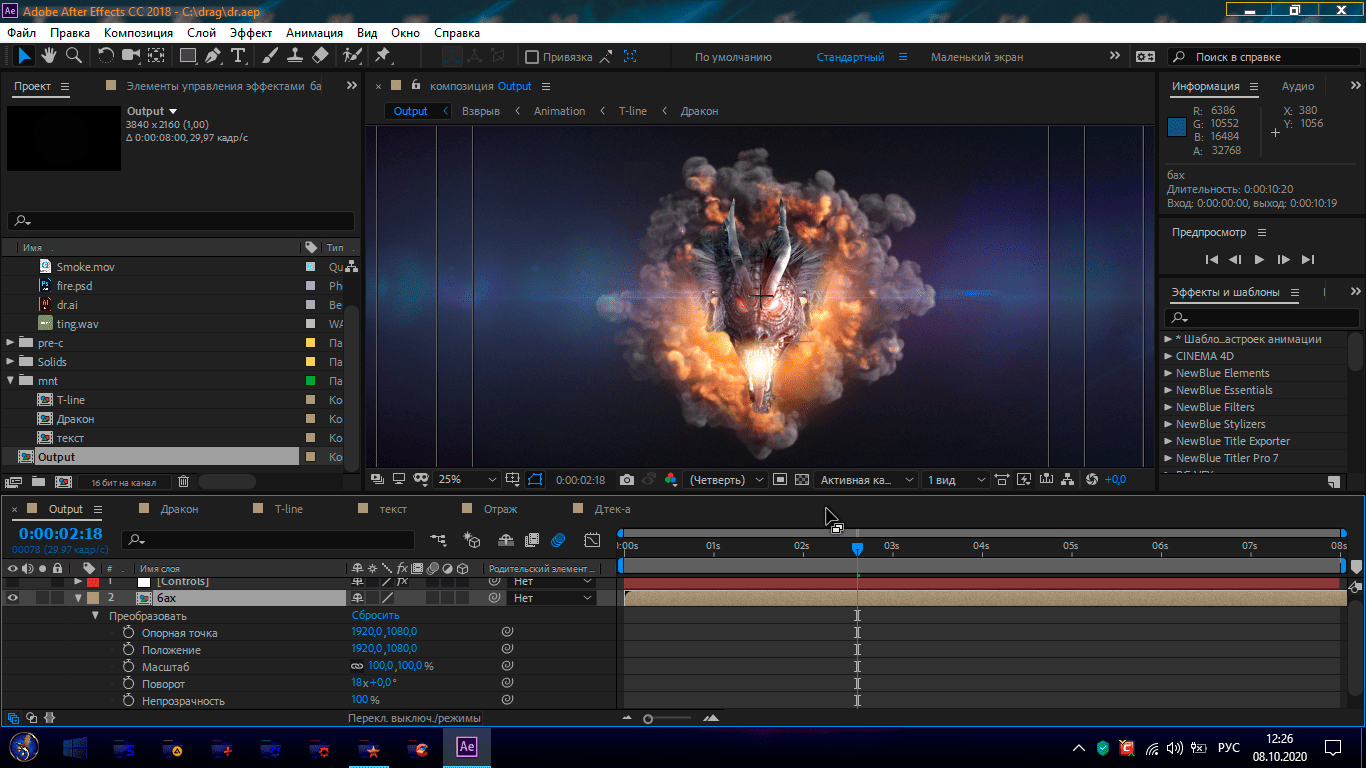Toggle stopwatch for Поворот property
The width and height of the screenshot is (1366, 768).
pos(128,684)
